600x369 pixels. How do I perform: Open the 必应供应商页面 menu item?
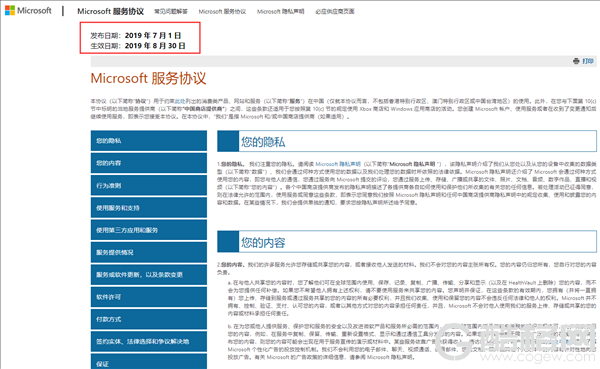tap(334, 11)
